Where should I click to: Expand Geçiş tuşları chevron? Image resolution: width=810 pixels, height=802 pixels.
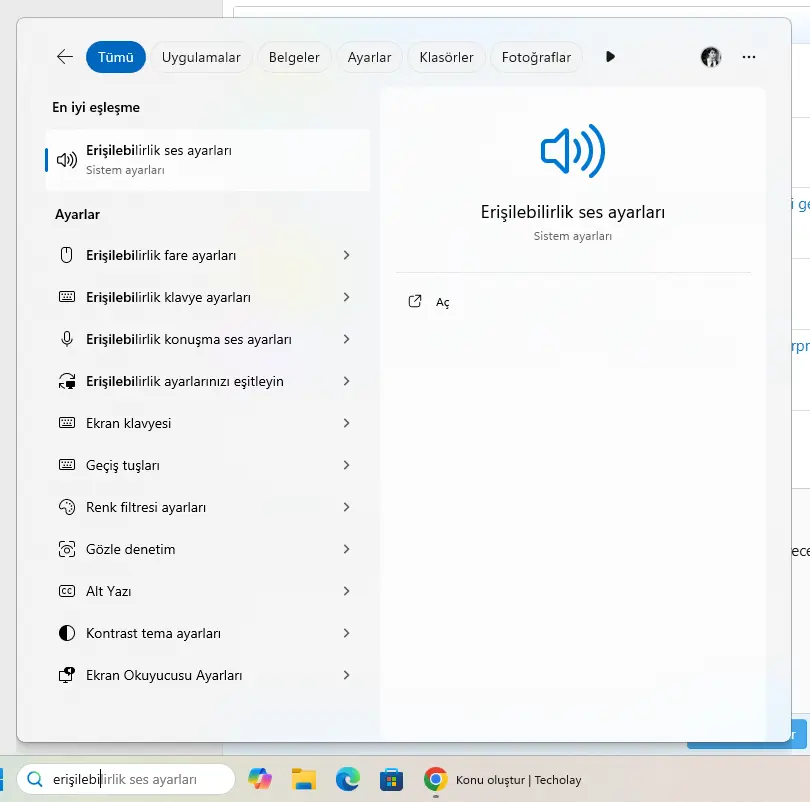[347, 465]
